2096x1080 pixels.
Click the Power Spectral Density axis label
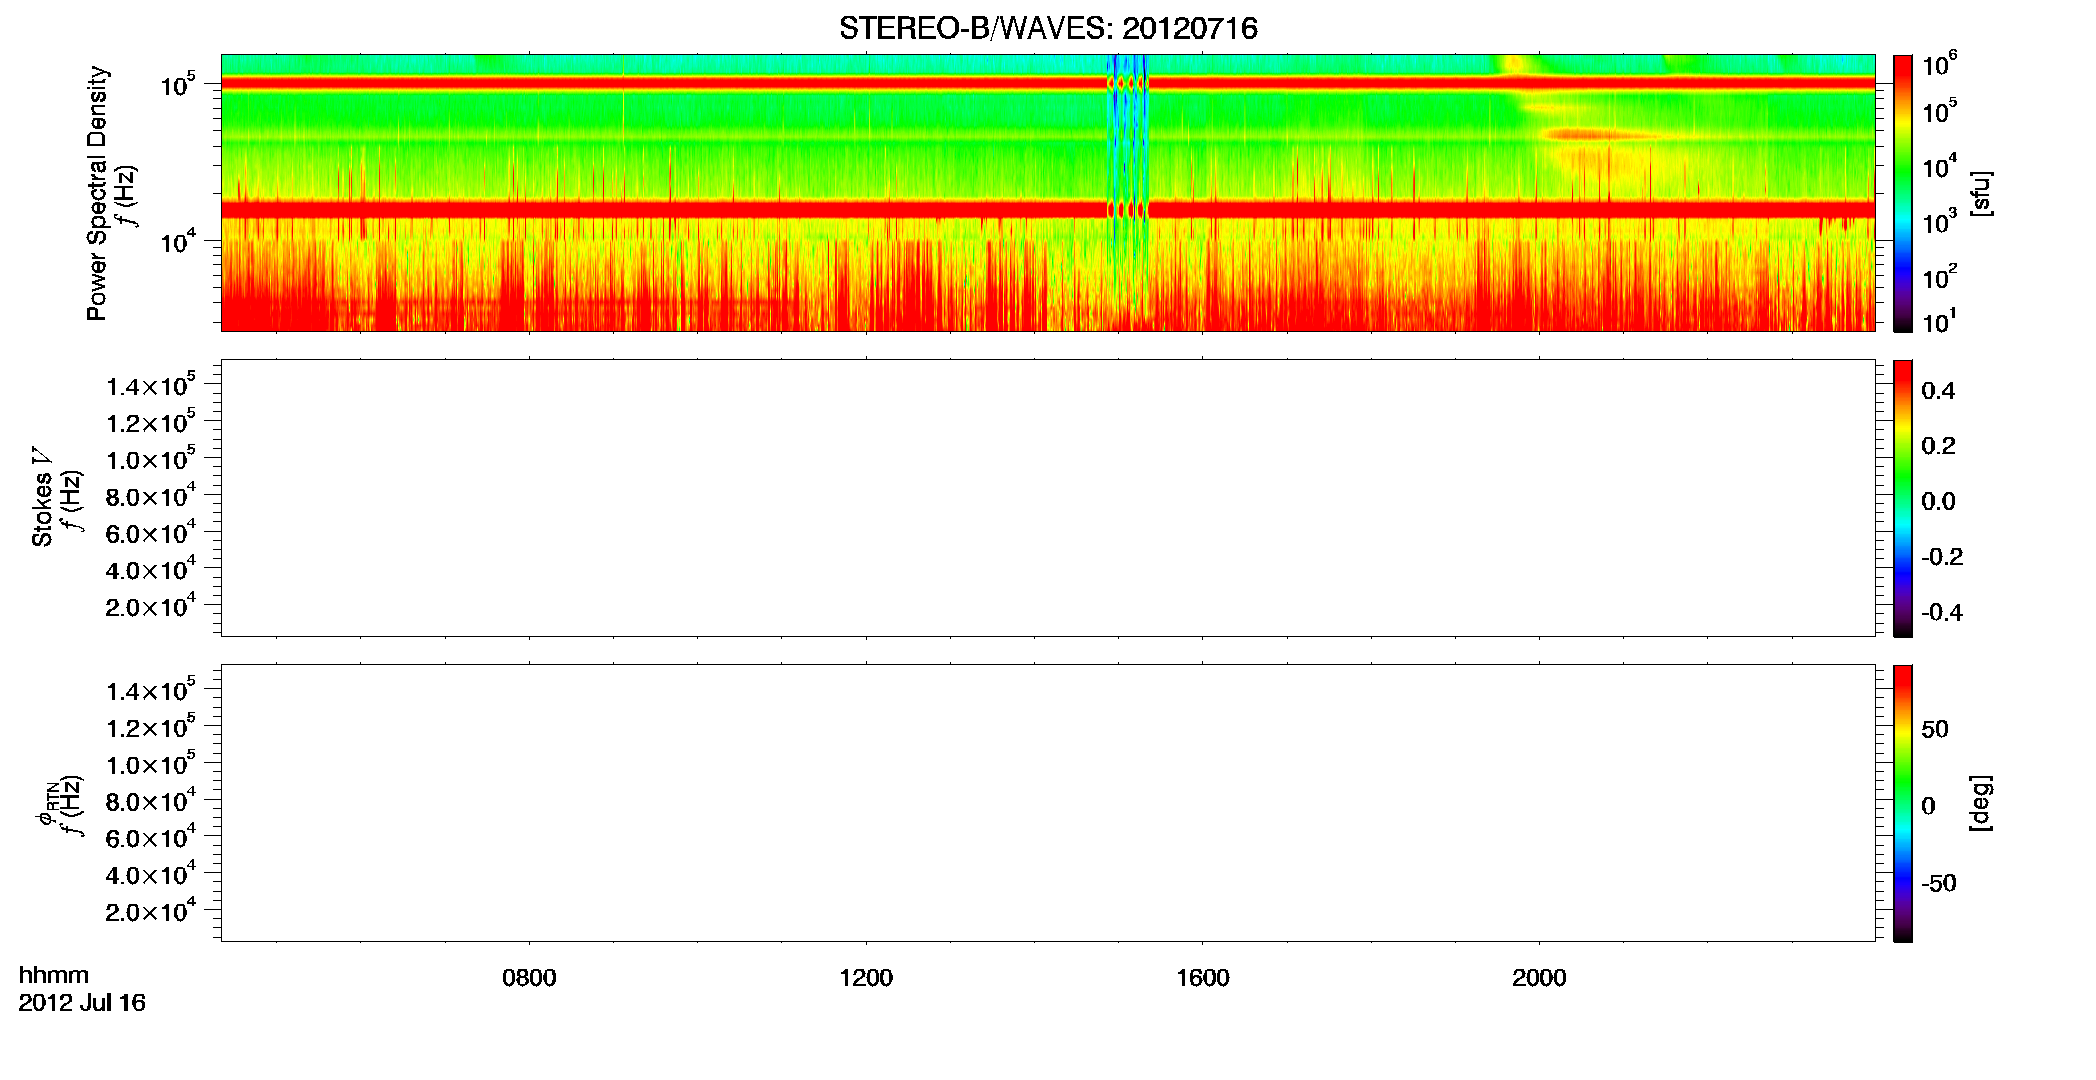coord(97,193)
